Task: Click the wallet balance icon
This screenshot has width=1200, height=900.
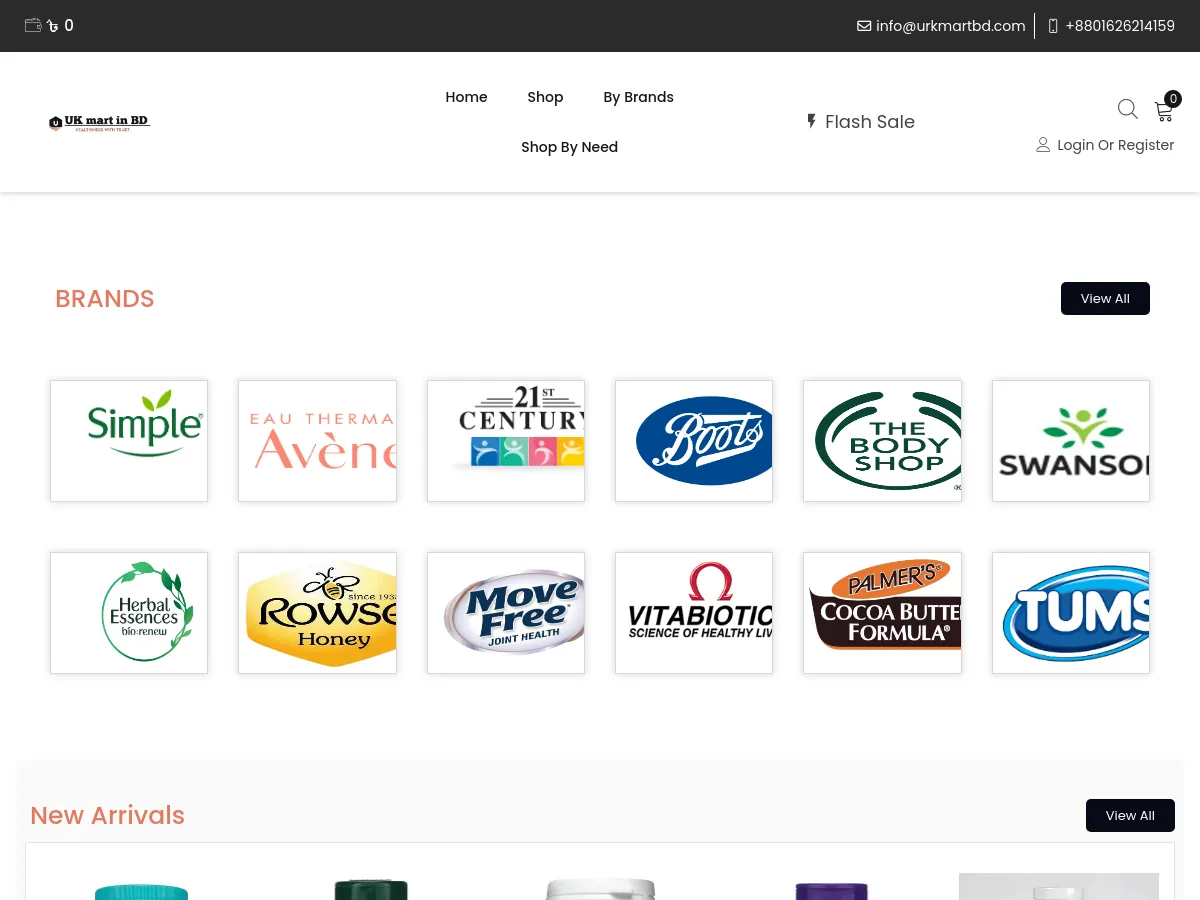Action: [x=33, y=26]
